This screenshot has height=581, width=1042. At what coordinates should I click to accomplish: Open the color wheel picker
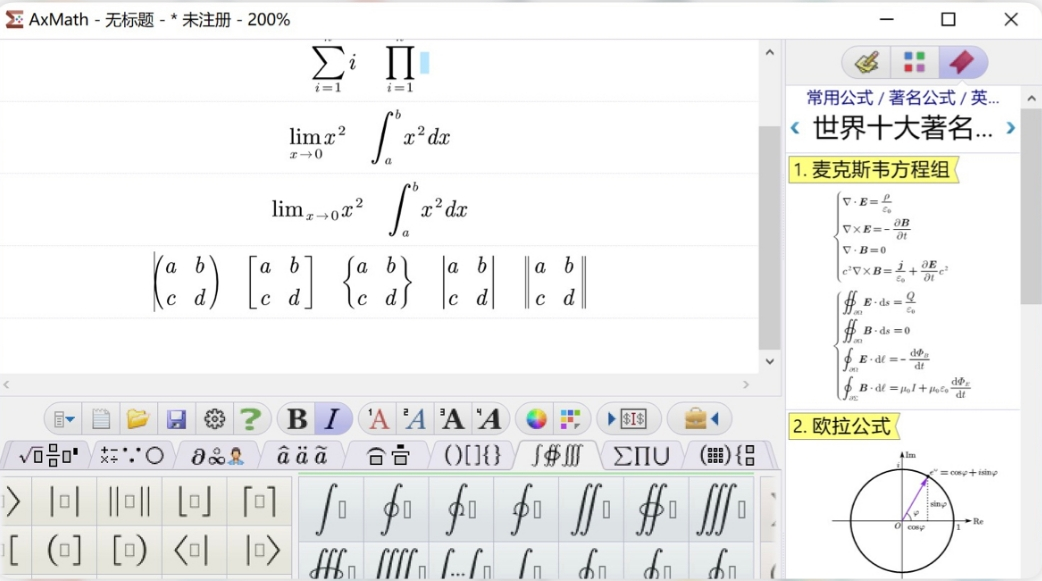[537, 419]
